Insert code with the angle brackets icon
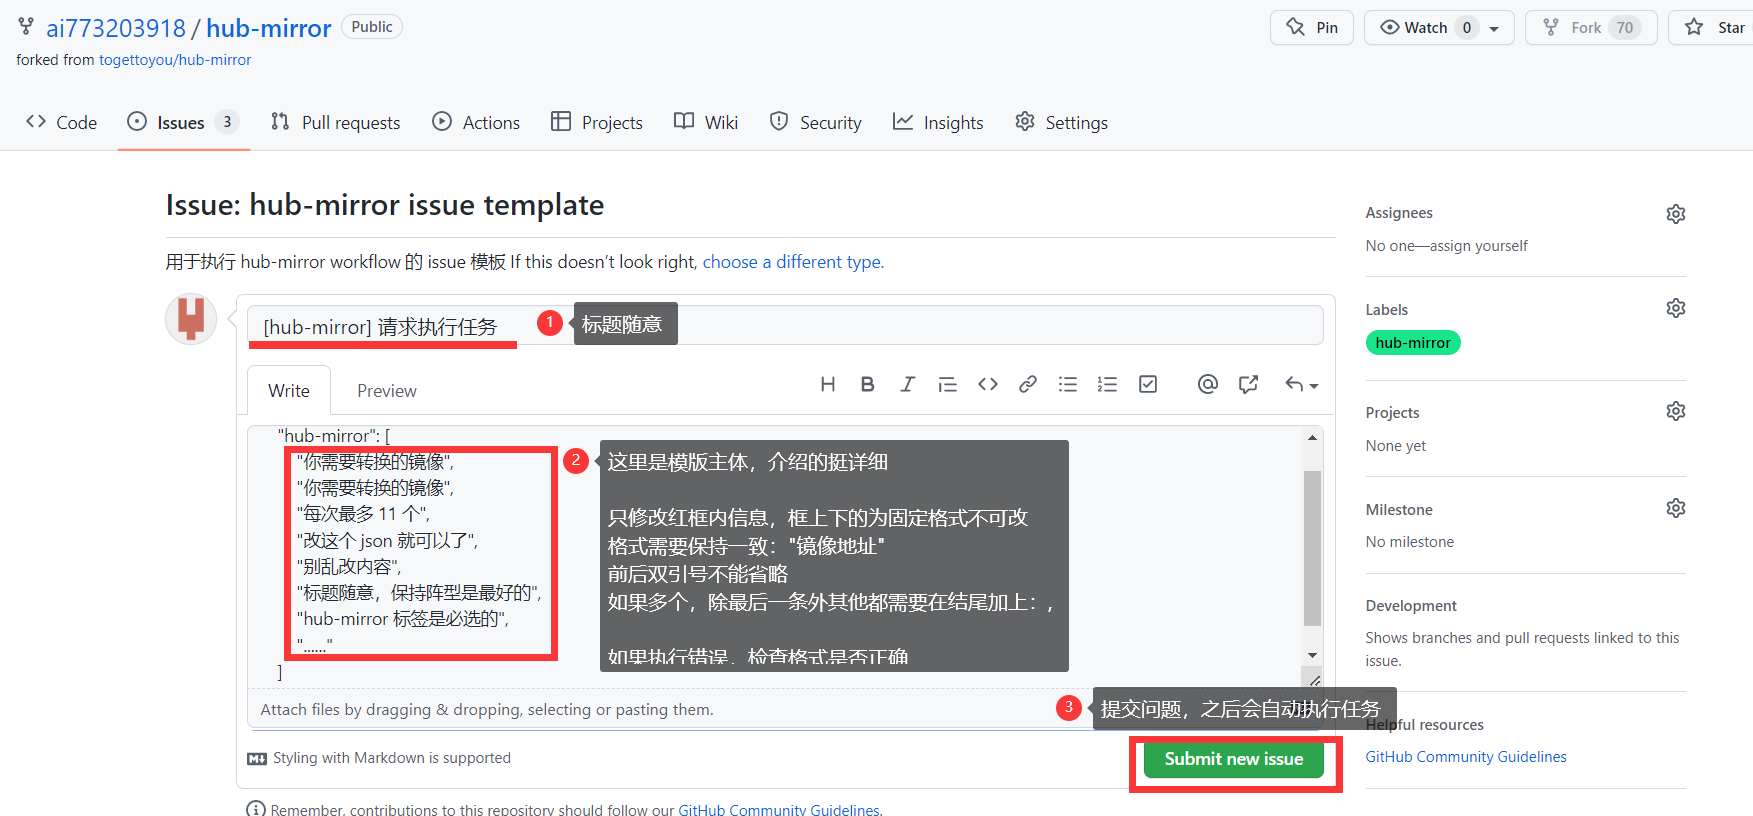 tap(988, 384)
